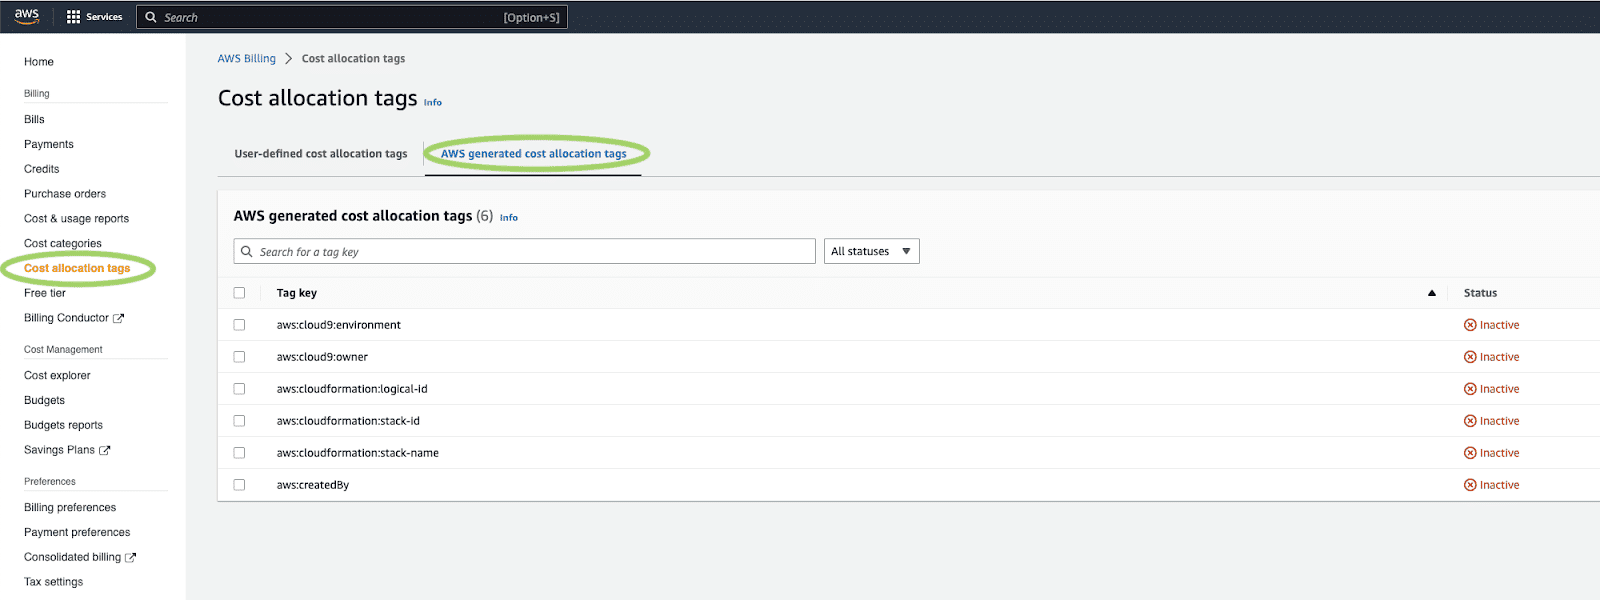
Task: Click the Inactive status icon for aws:createdBy
Action: [x=1470, y=485]
